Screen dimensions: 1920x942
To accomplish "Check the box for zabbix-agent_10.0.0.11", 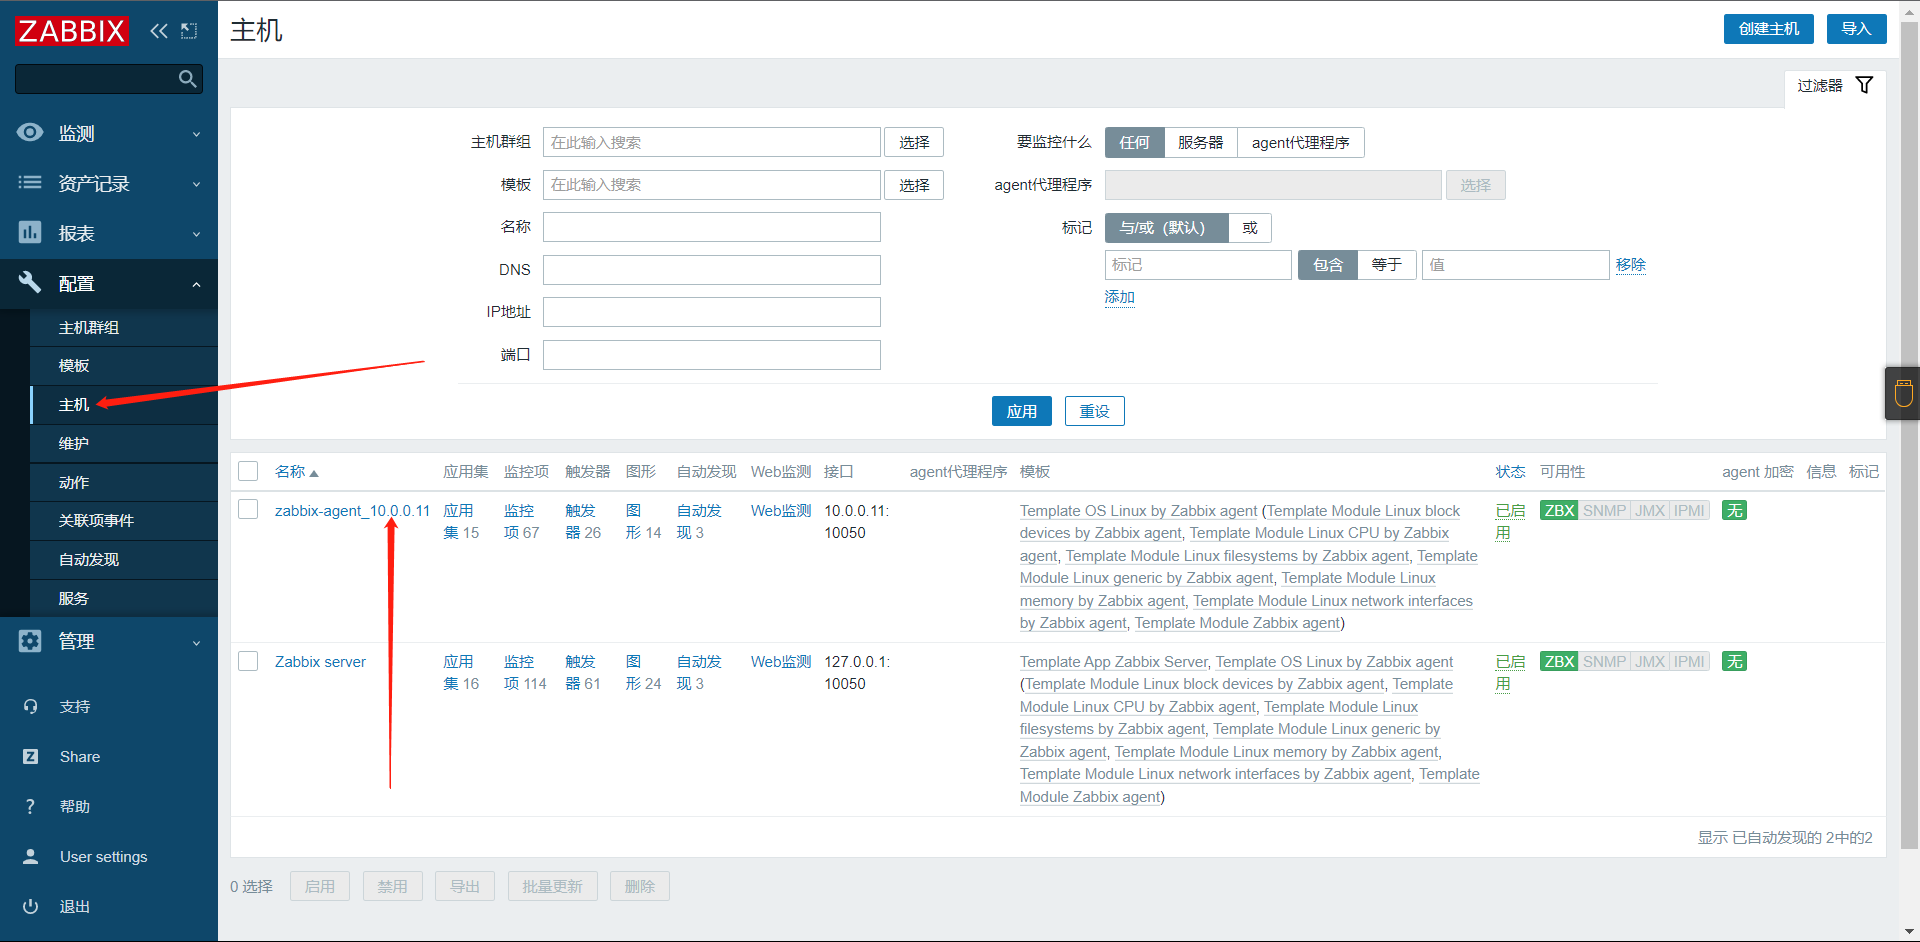I will click(248, 510).
